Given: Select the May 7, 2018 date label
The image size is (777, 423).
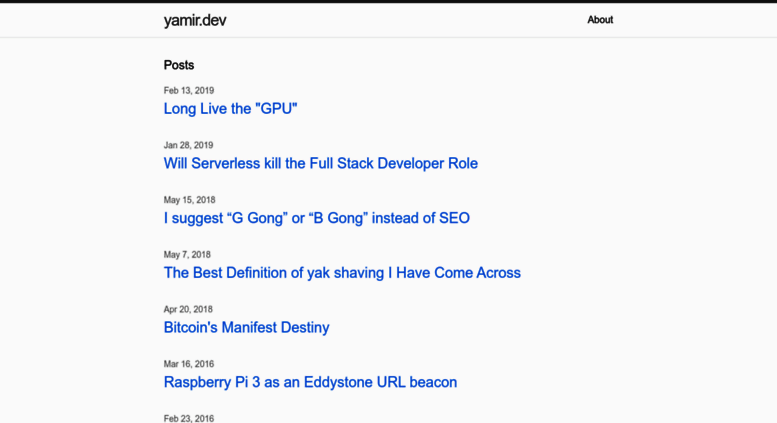Looking at the screenshot, I should pos(187,255).
